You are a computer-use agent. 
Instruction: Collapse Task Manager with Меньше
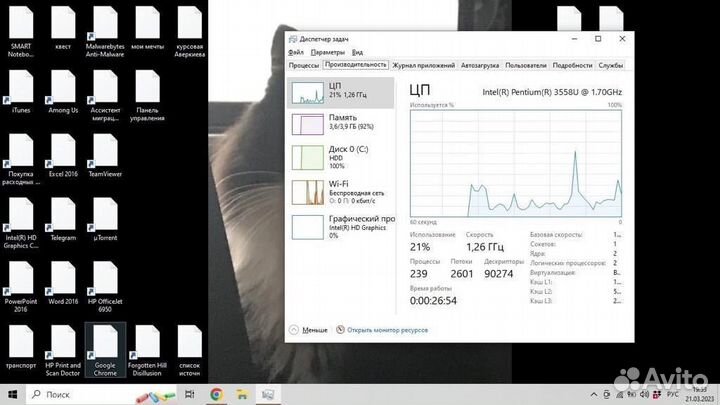[x=309, y=330]
